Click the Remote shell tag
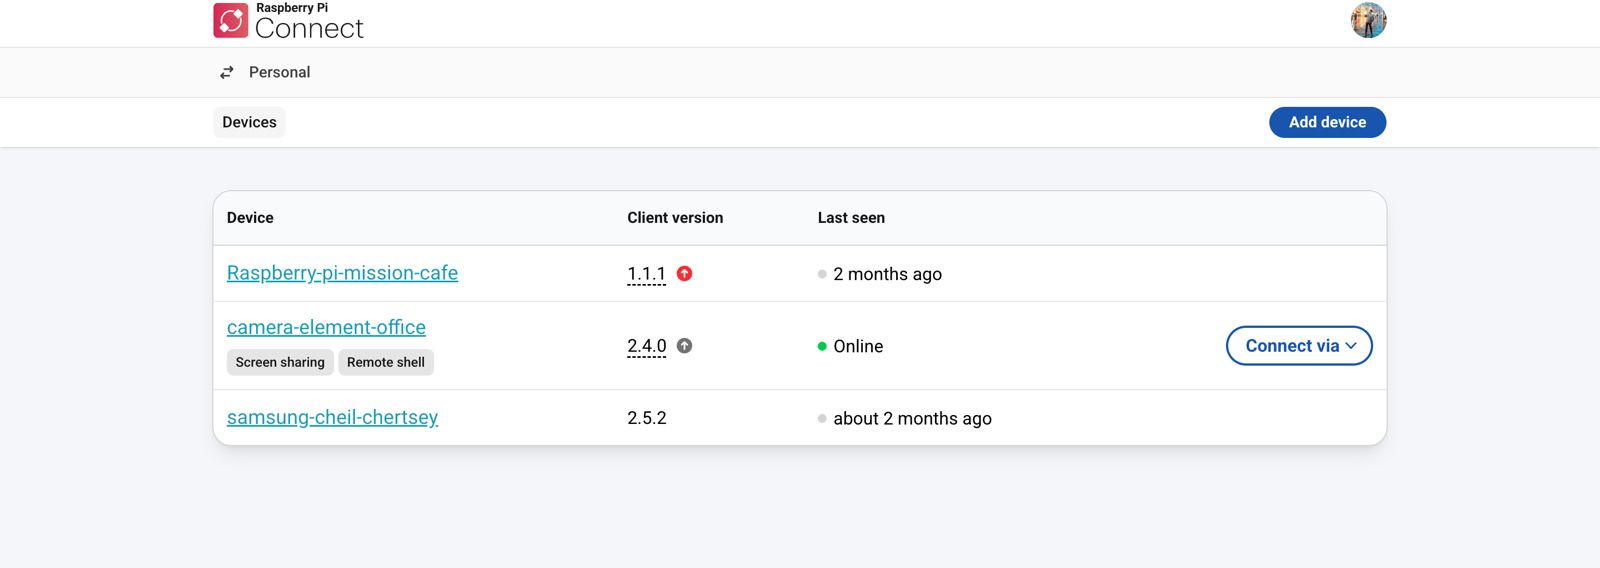Viewport: 1600px width, 568px height. [386, 362]
